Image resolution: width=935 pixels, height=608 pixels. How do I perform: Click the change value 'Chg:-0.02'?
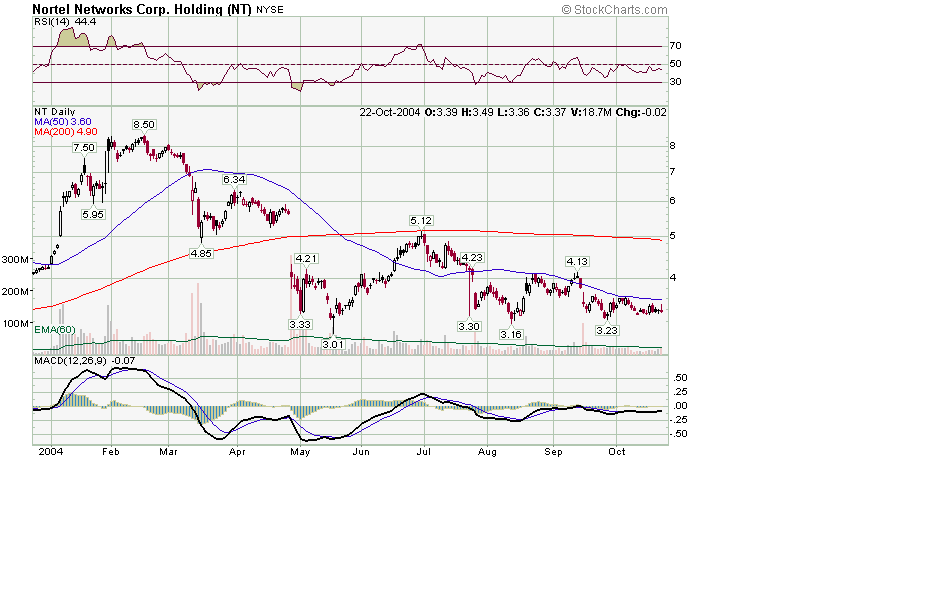(641, 112)
